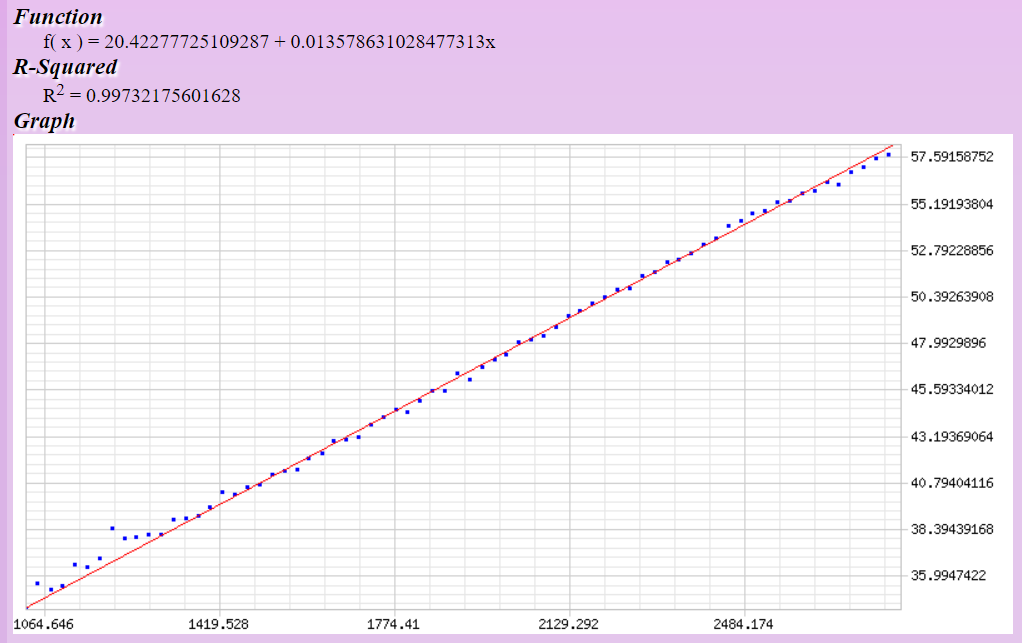The width and height of the screenshot is (1022, 643).
Task: Click the R-Squared heading
Action: point(65,68)
